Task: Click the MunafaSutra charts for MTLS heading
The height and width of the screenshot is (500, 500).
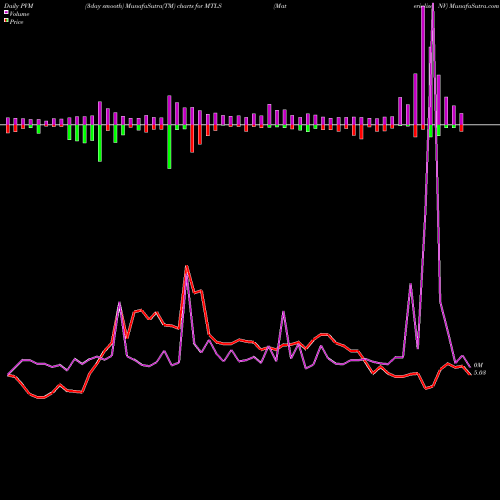Action: (x=153, y=6)
